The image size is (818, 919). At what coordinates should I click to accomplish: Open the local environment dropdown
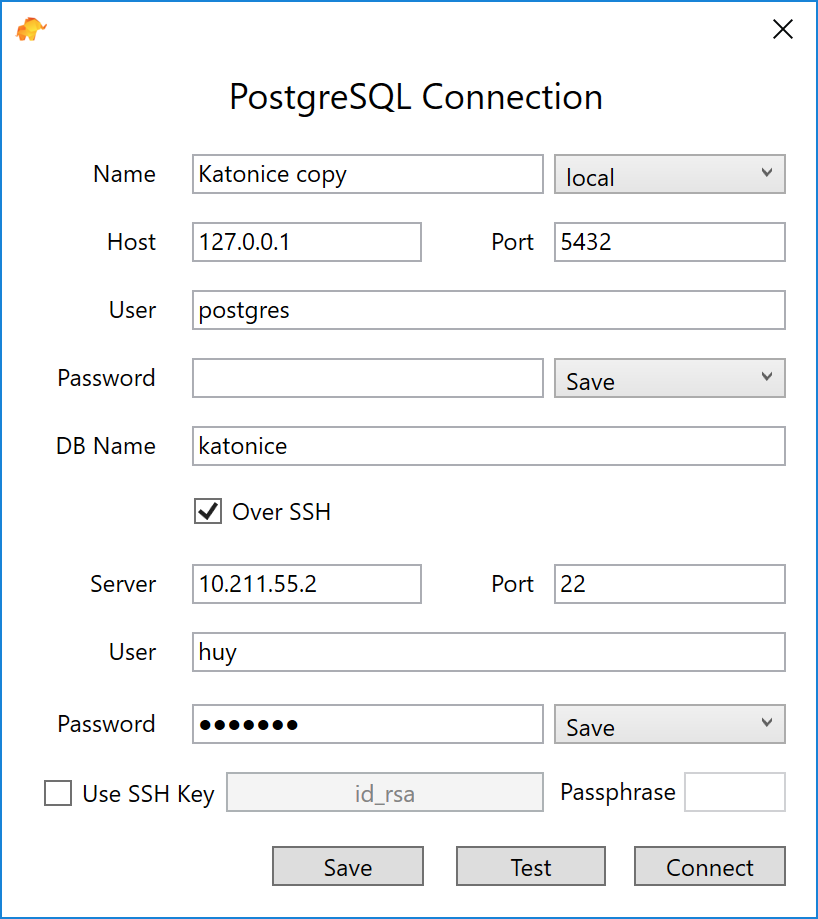670,174
